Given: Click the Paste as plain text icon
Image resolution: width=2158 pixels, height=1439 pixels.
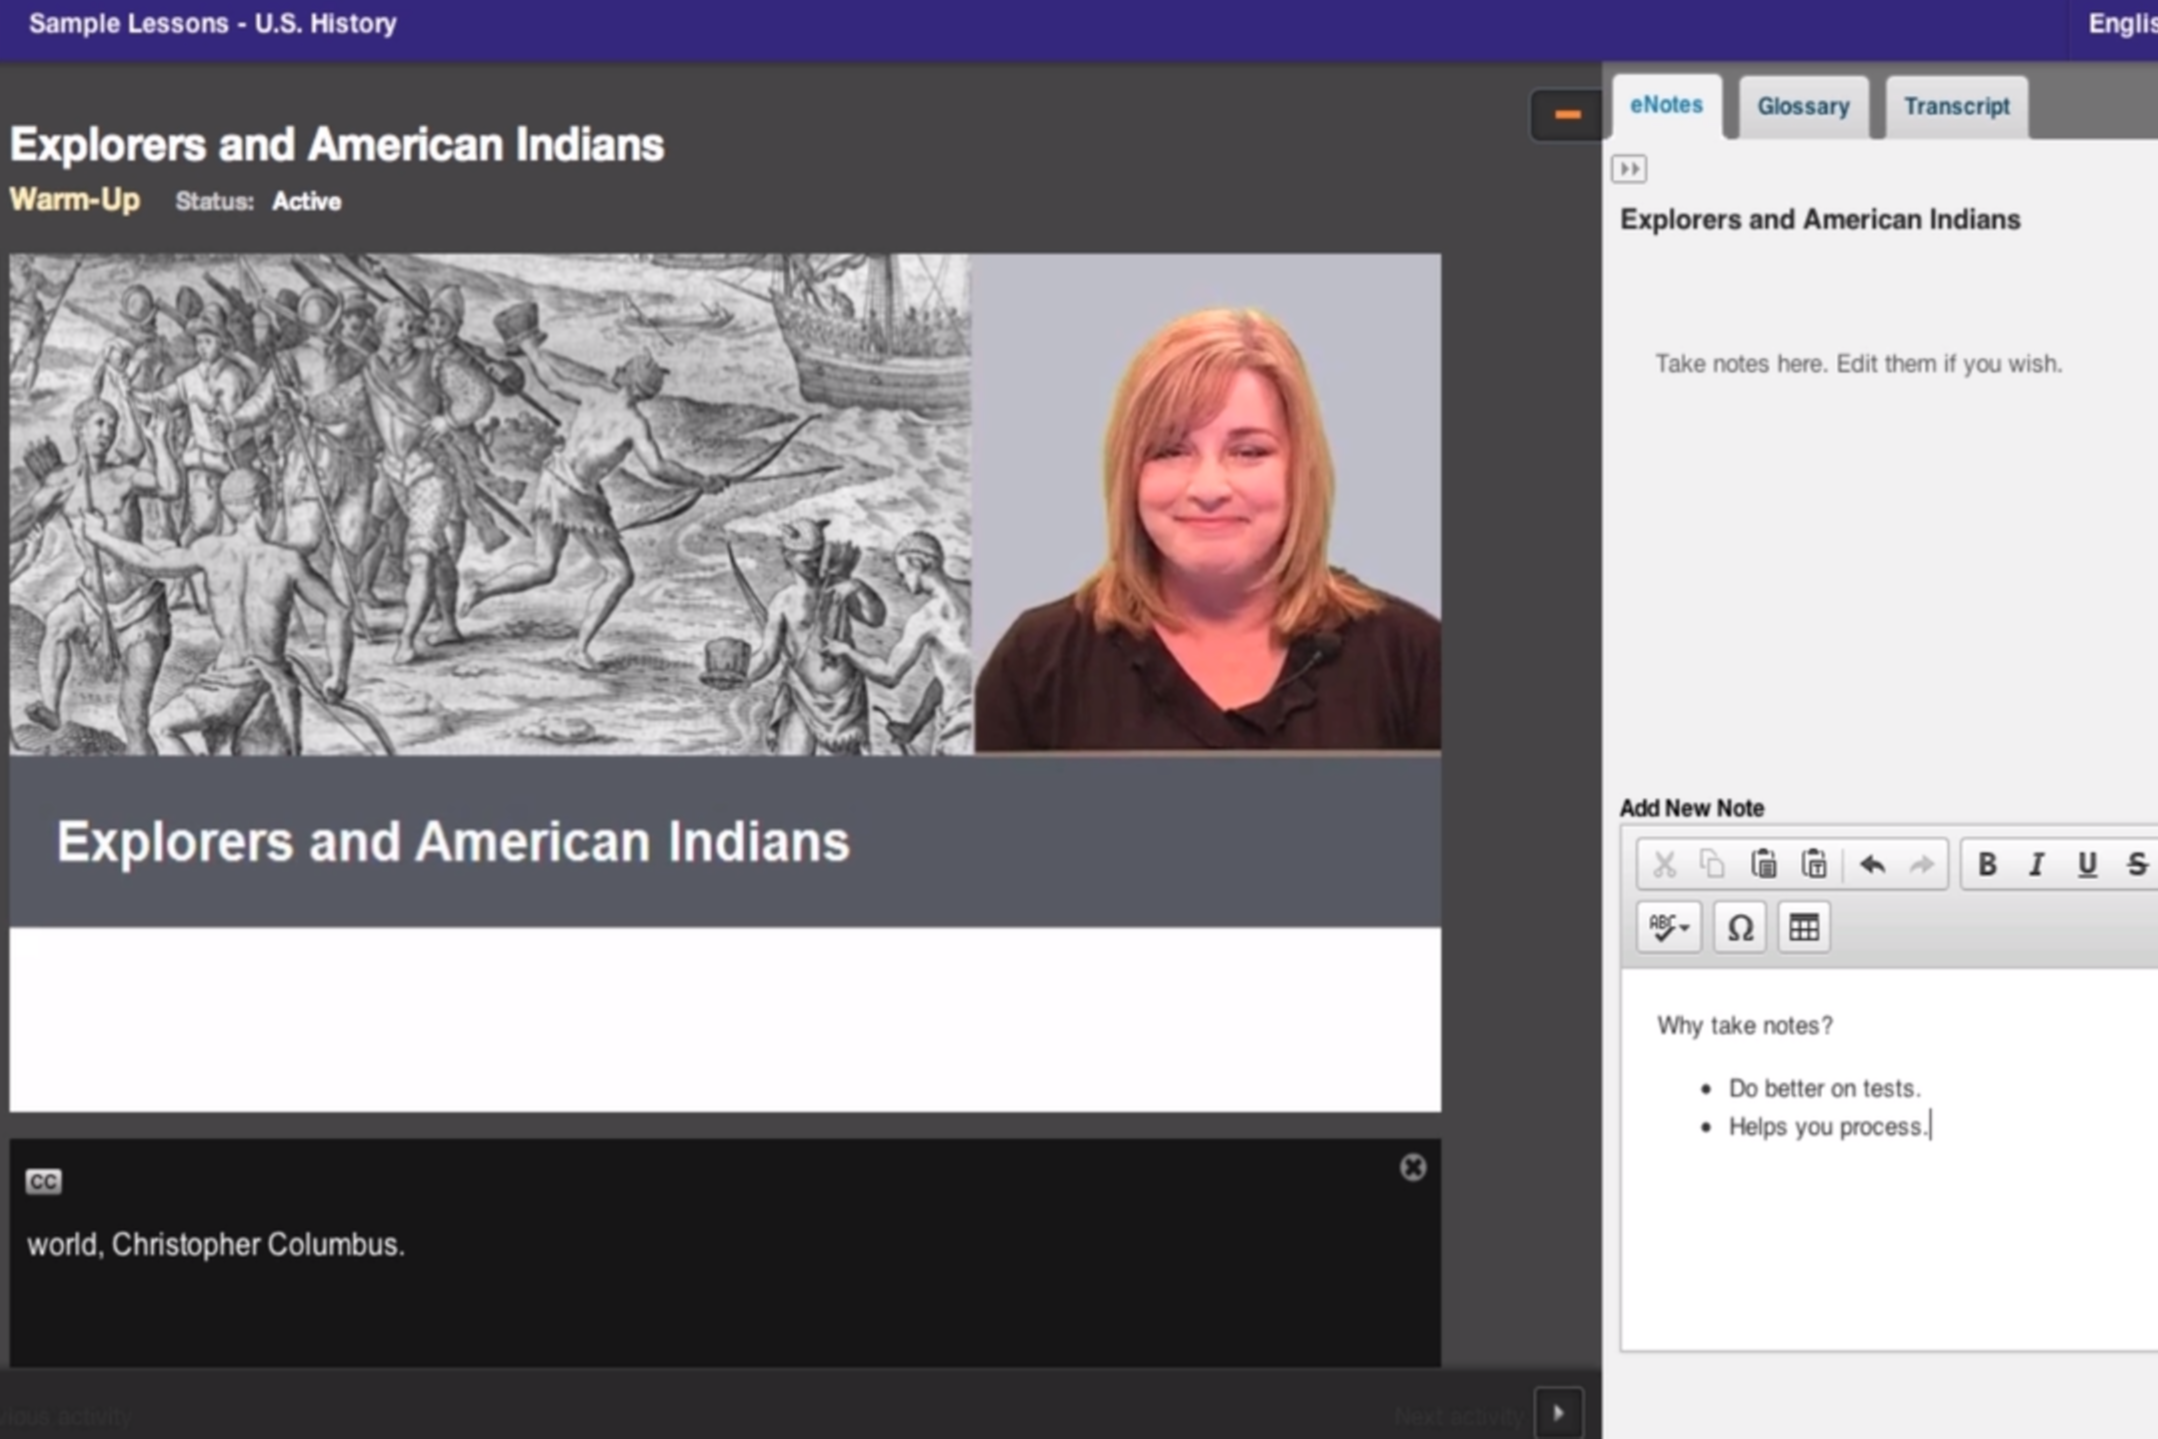Looking at the screenshot, I should coord(1814,864).
